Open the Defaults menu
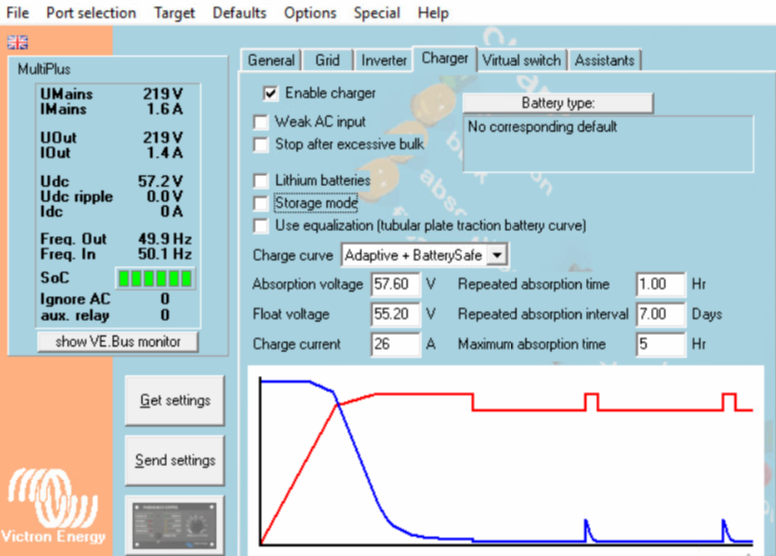This screenshot has width=776, height=556. (239, 12)
